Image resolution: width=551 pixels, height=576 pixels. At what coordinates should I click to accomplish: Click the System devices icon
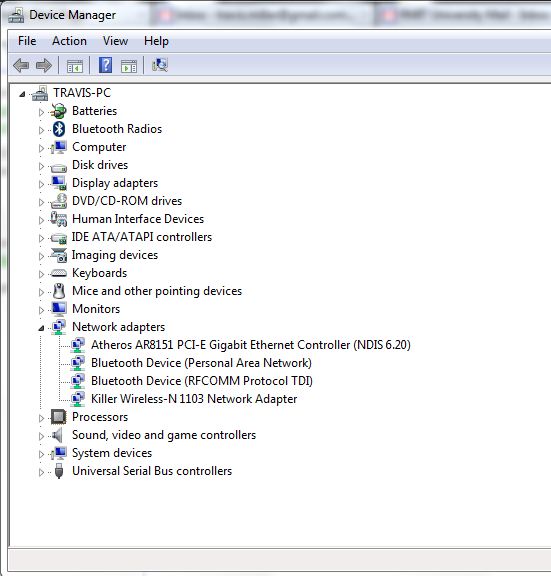[59, 453]
